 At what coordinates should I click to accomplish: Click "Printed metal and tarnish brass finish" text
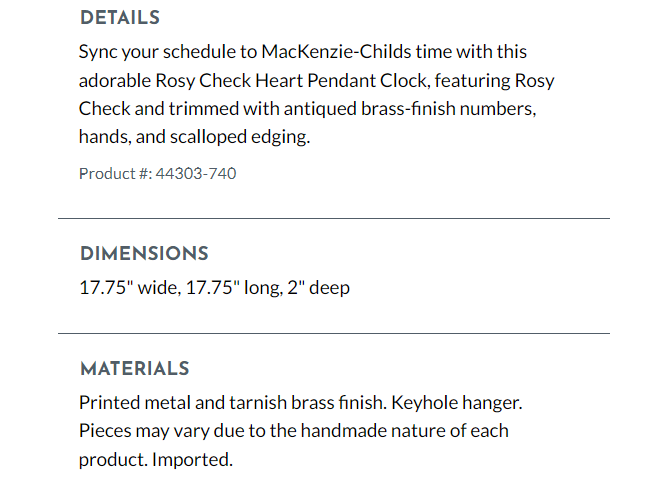pyautogui.click(x=232, y=403)
